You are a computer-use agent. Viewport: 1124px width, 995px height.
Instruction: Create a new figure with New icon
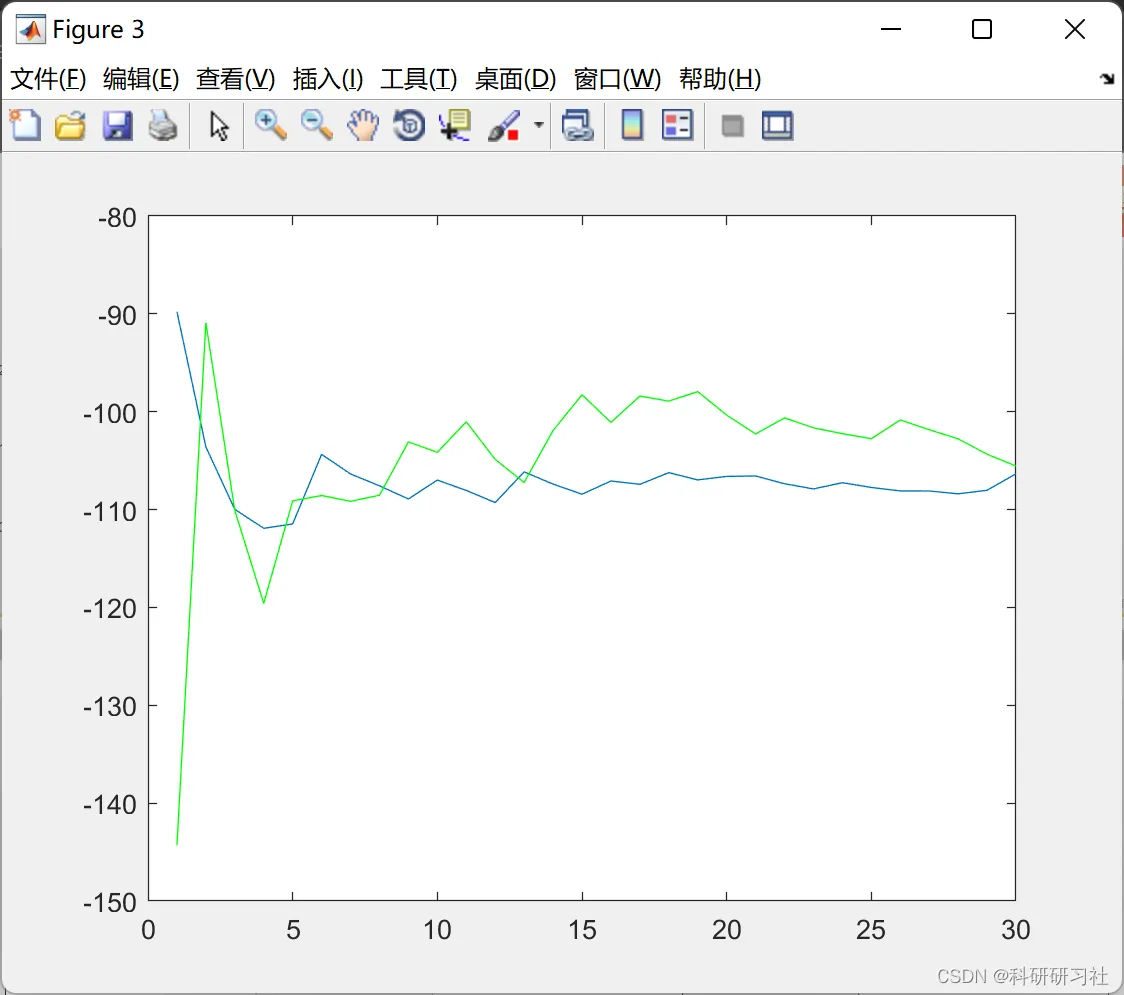[25, 125]
